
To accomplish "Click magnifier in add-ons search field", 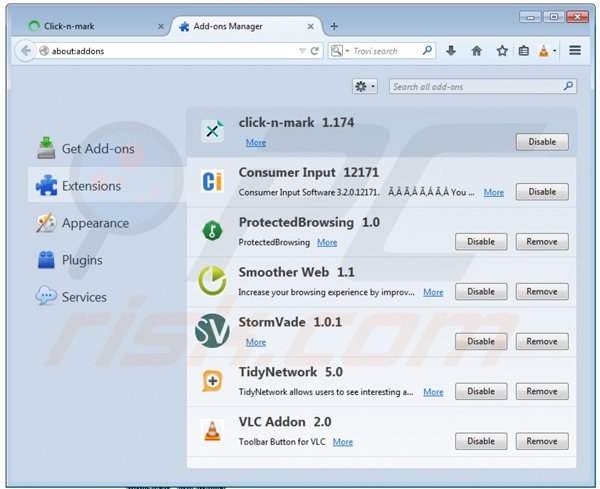I will (569, 86).
